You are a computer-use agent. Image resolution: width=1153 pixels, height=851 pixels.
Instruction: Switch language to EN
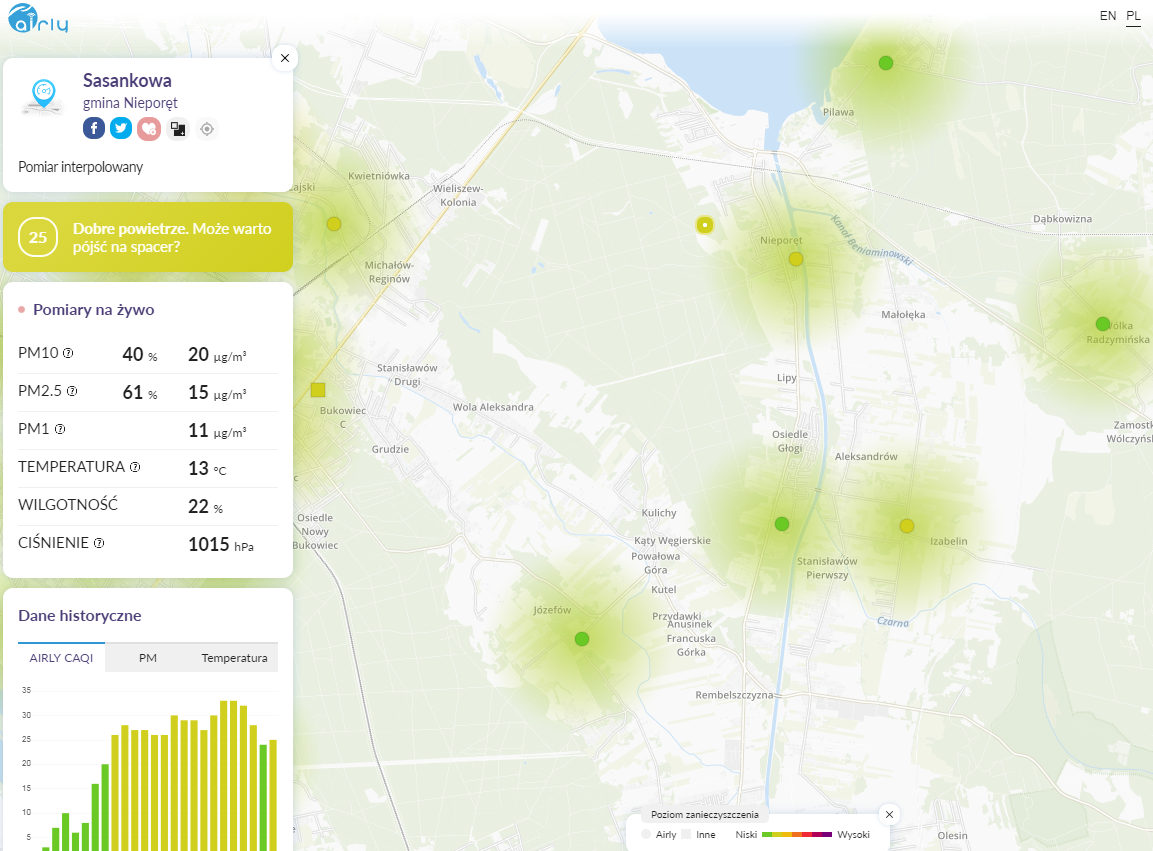1107,15
